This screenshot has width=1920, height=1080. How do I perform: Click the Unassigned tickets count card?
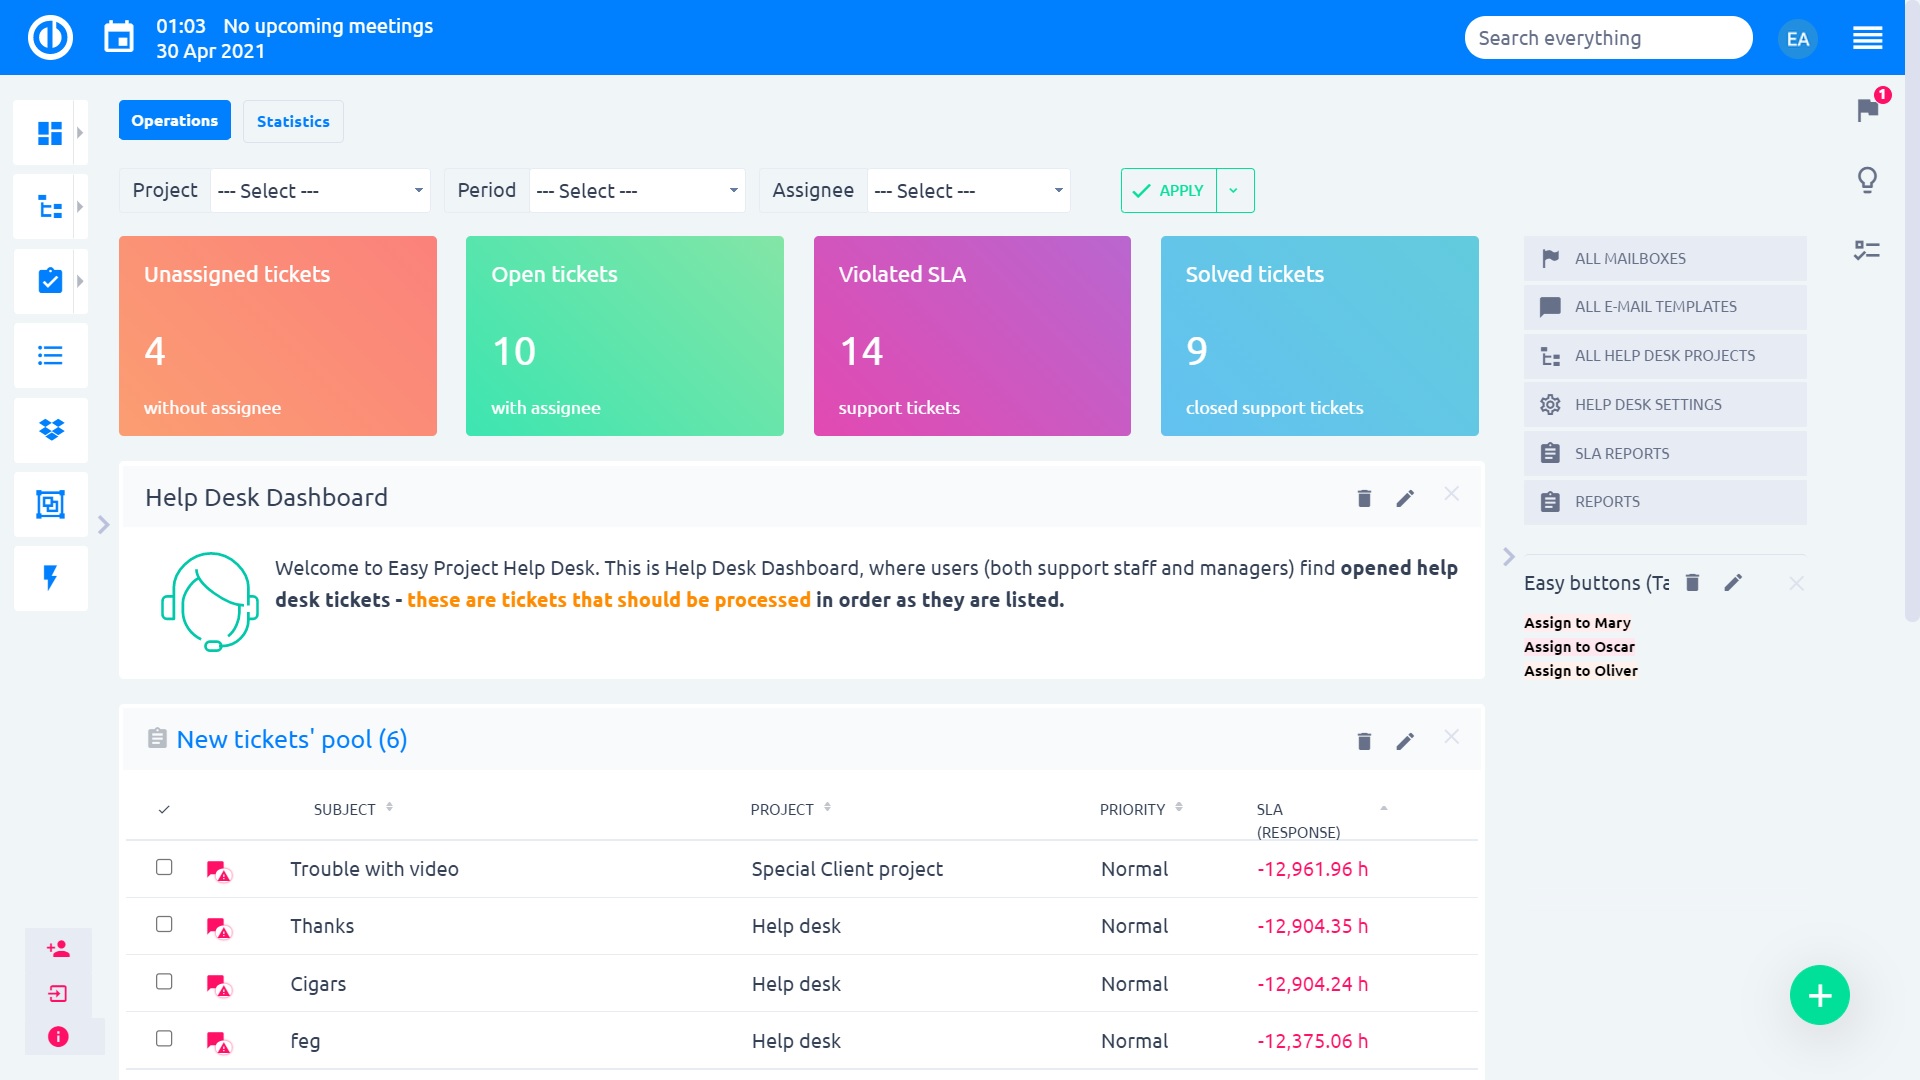tap(277, 335)
